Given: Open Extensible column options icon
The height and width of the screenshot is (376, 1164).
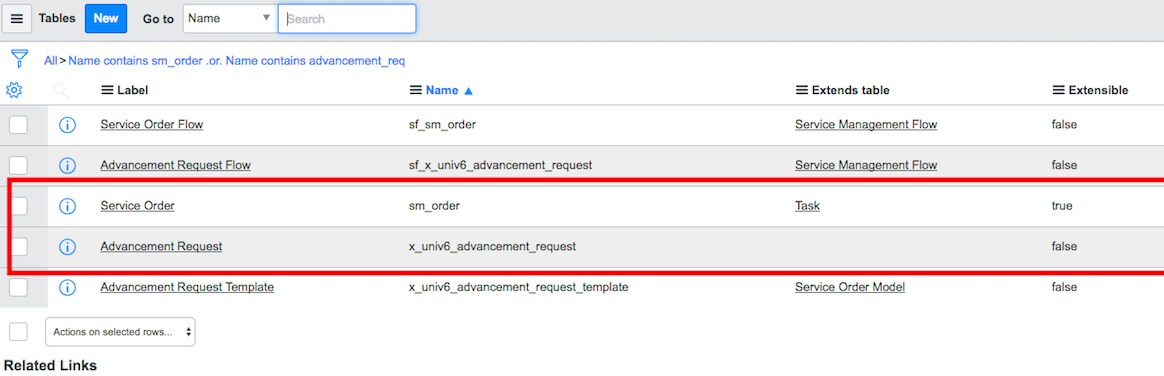Looking at the screenshot, I should tap(1059, 90).
